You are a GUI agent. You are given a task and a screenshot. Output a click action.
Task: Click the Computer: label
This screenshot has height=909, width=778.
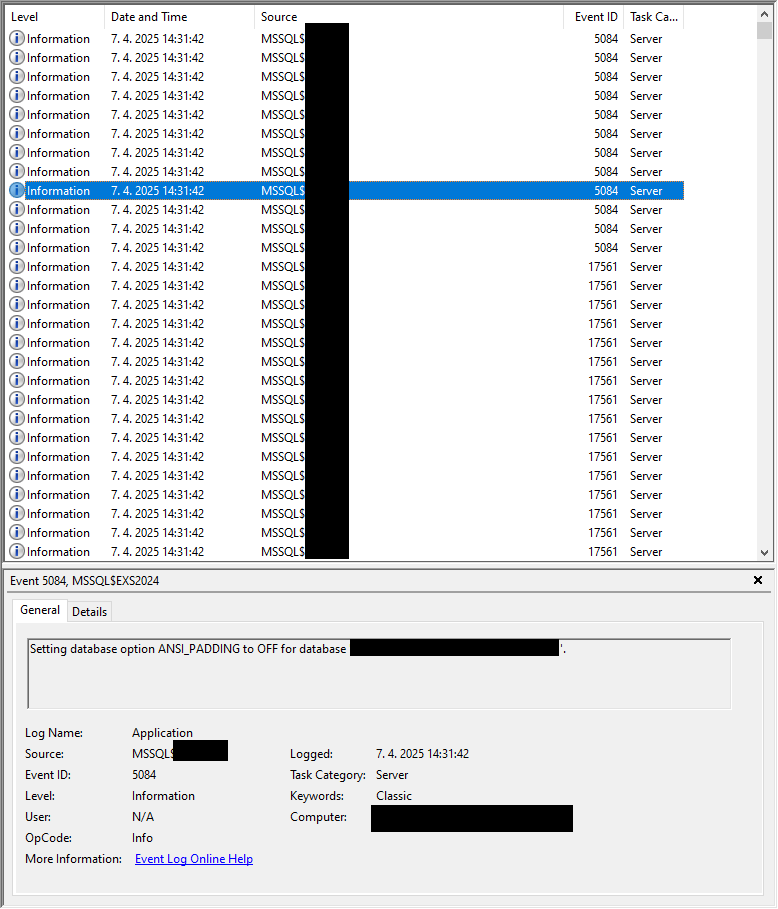[x=318, y=817]
